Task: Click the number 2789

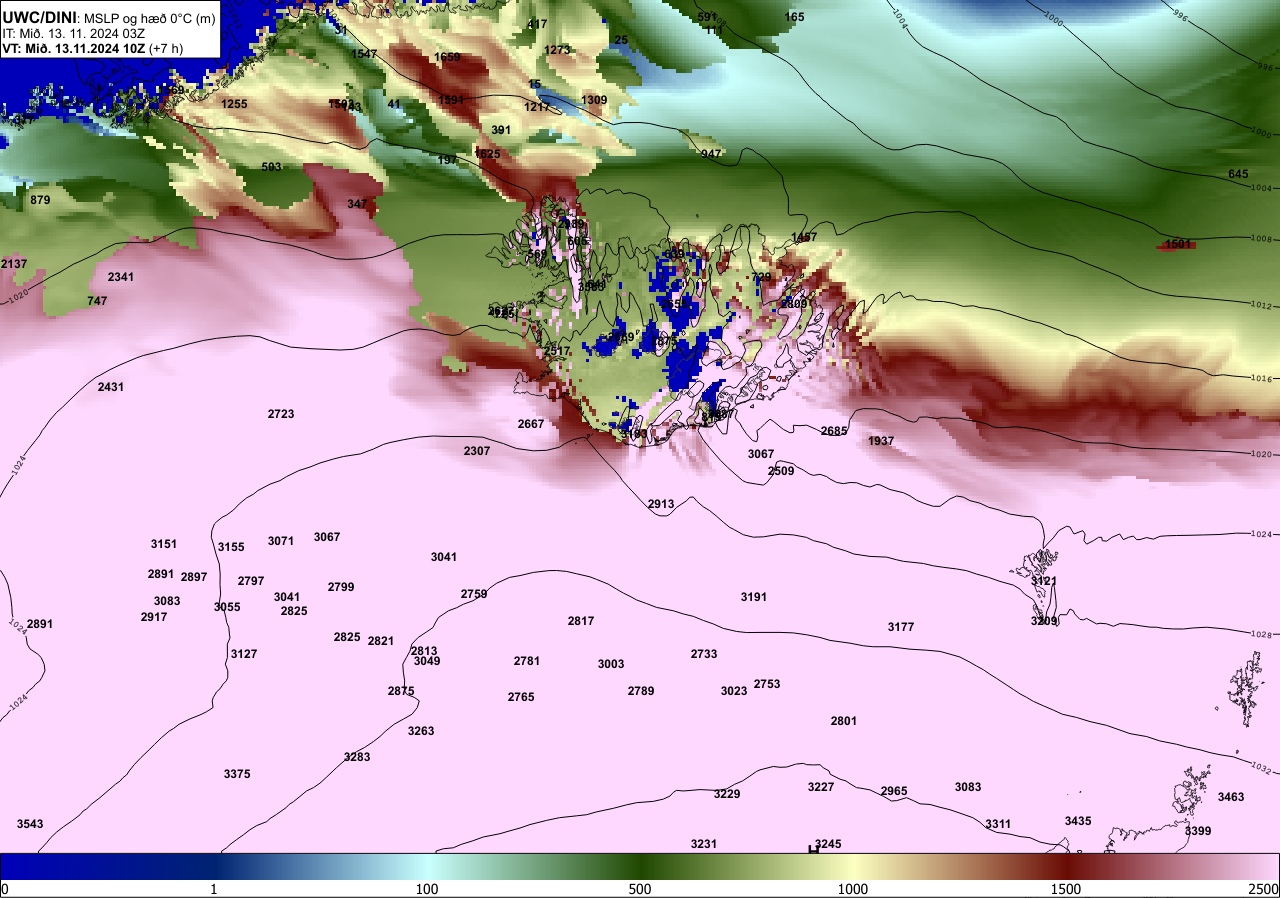Action: pos(641,691)
